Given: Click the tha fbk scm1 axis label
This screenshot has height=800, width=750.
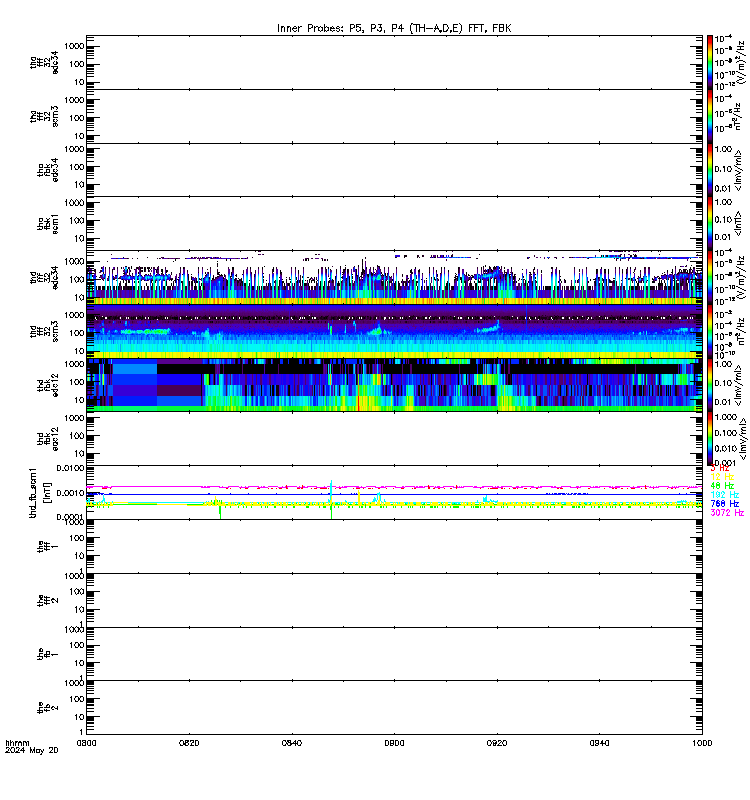Looking at the screenshot, I should (48, 223).
